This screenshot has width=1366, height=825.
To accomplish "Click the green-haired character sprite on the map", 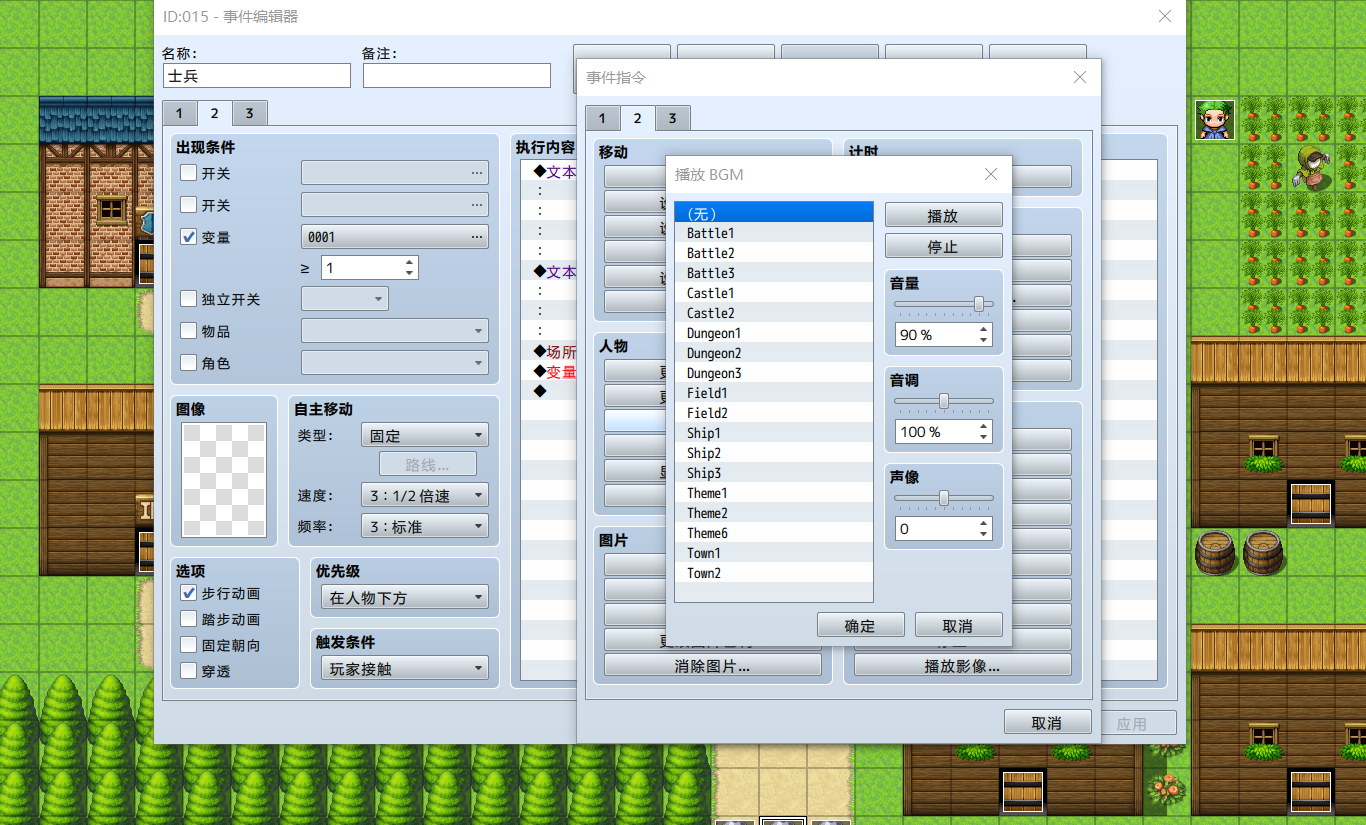I will 1215,120.
